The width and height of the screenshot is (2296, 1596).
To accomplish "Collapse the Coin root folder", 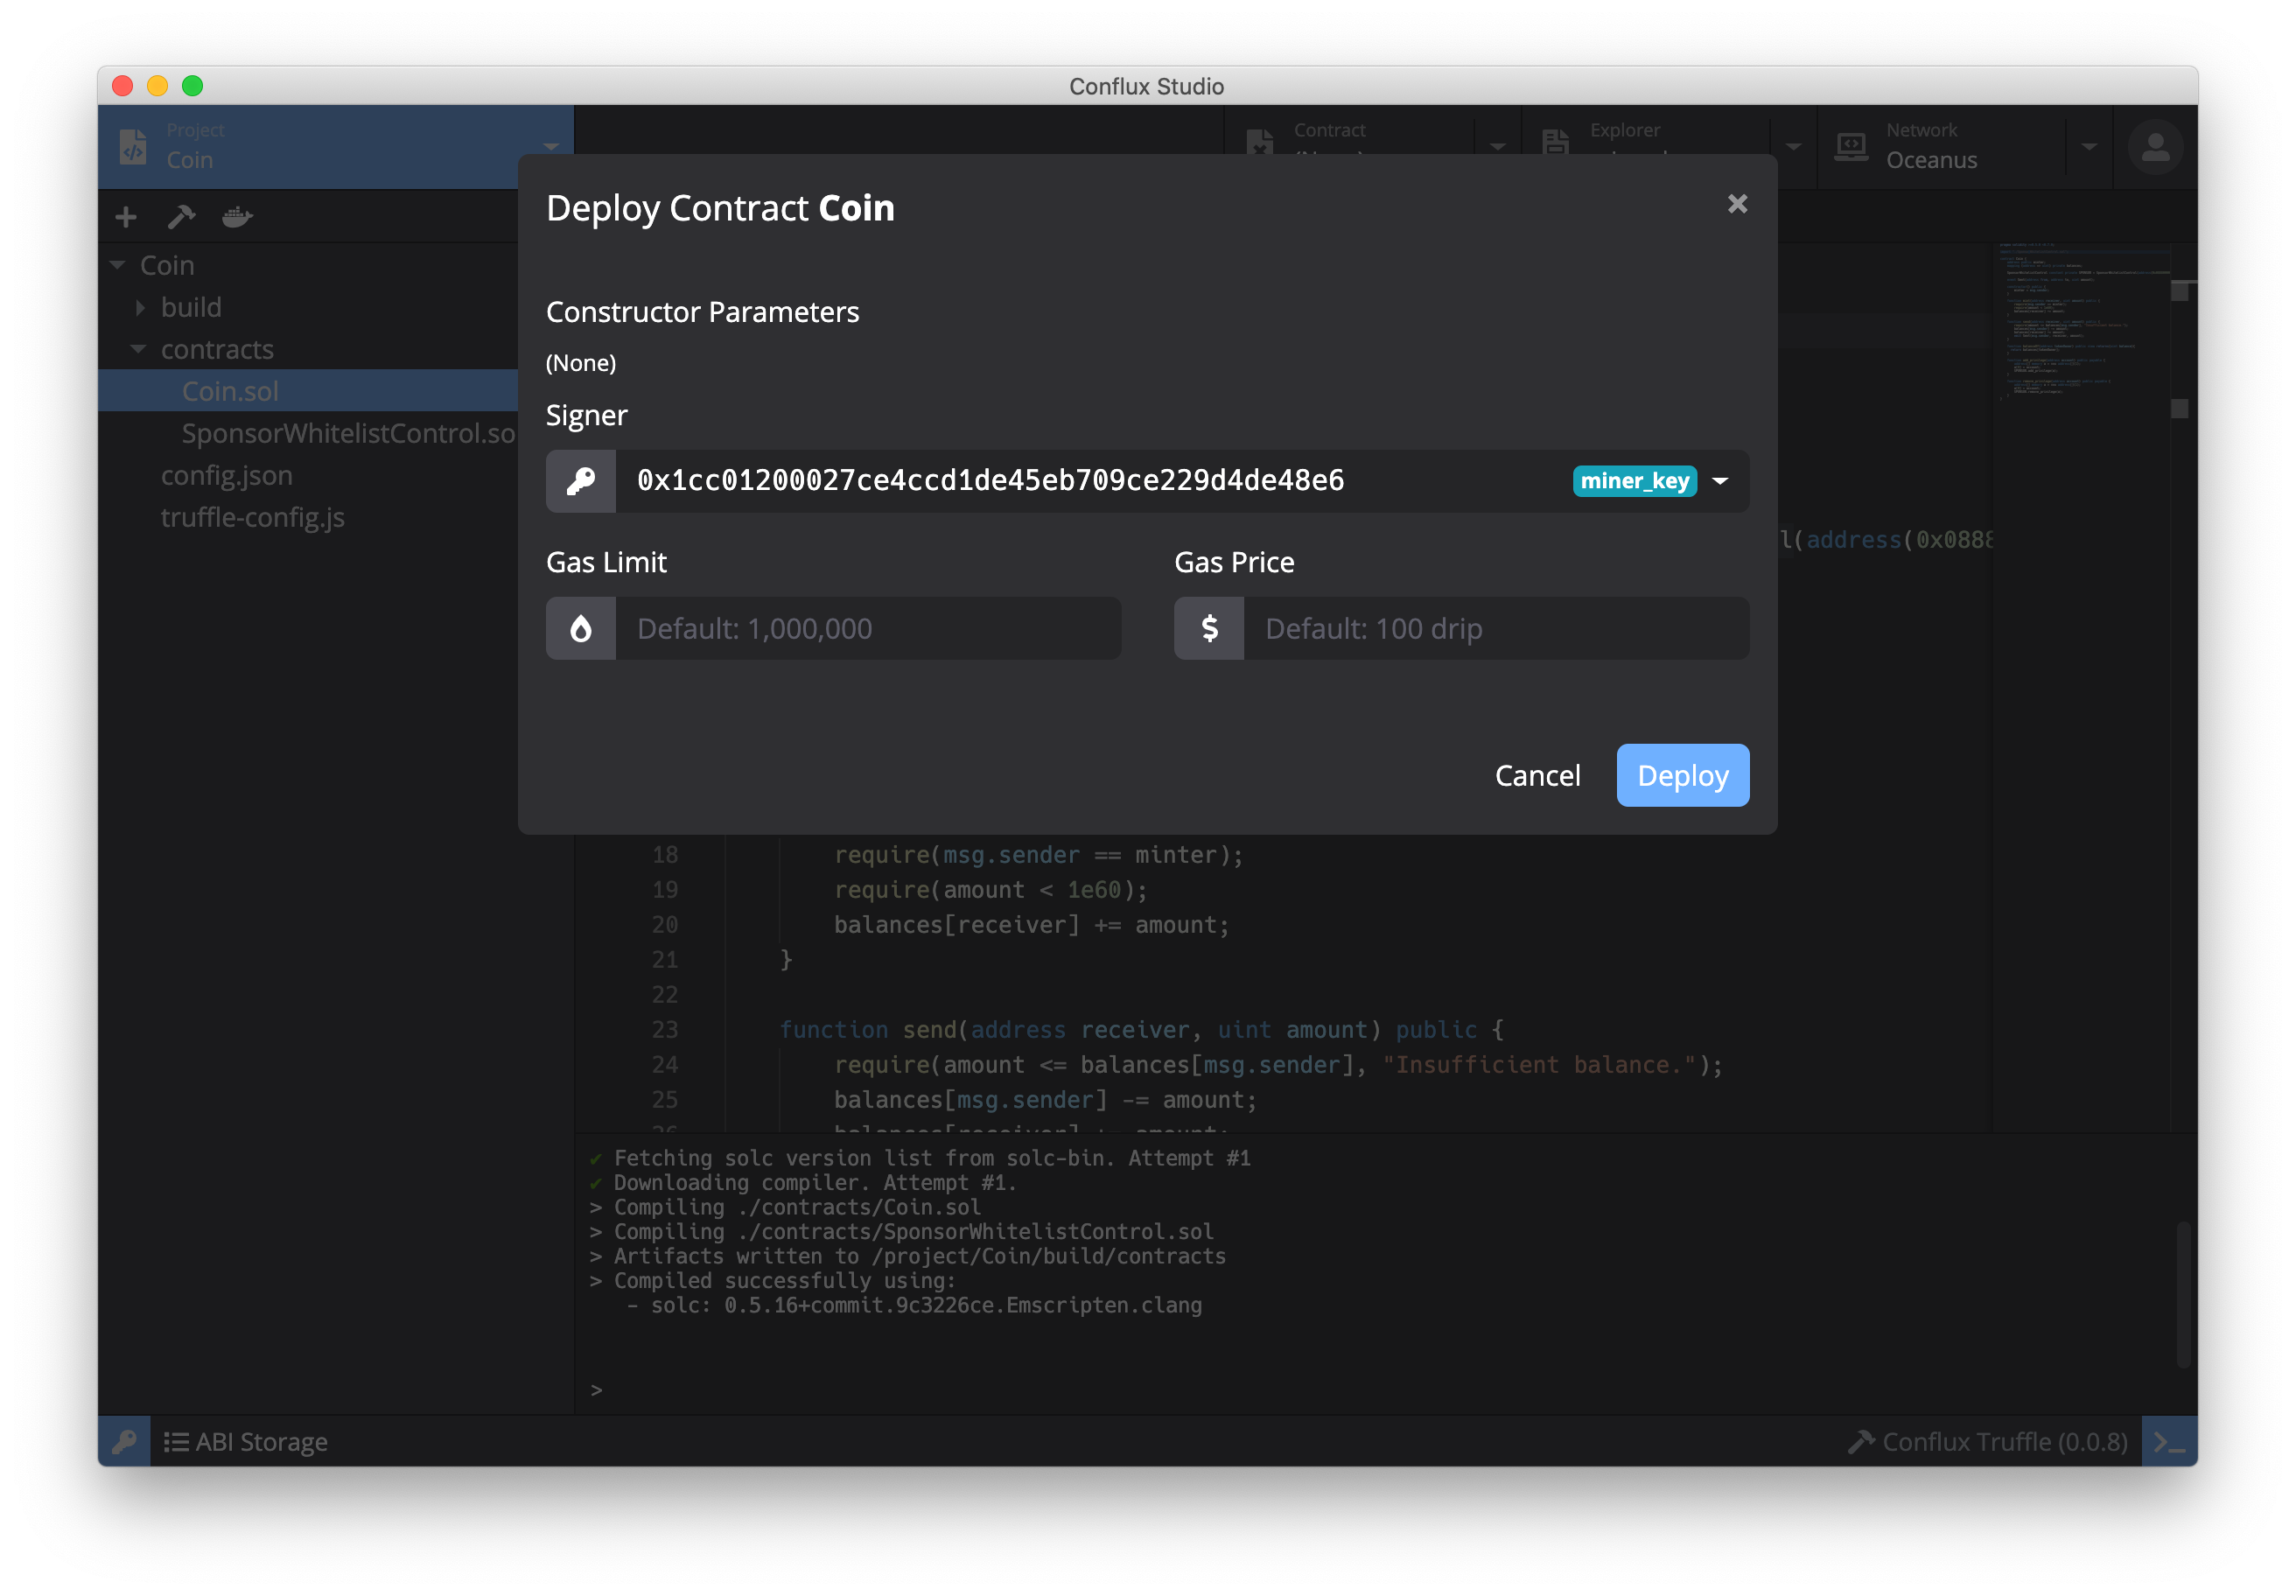I will click(x=118, y=266).
